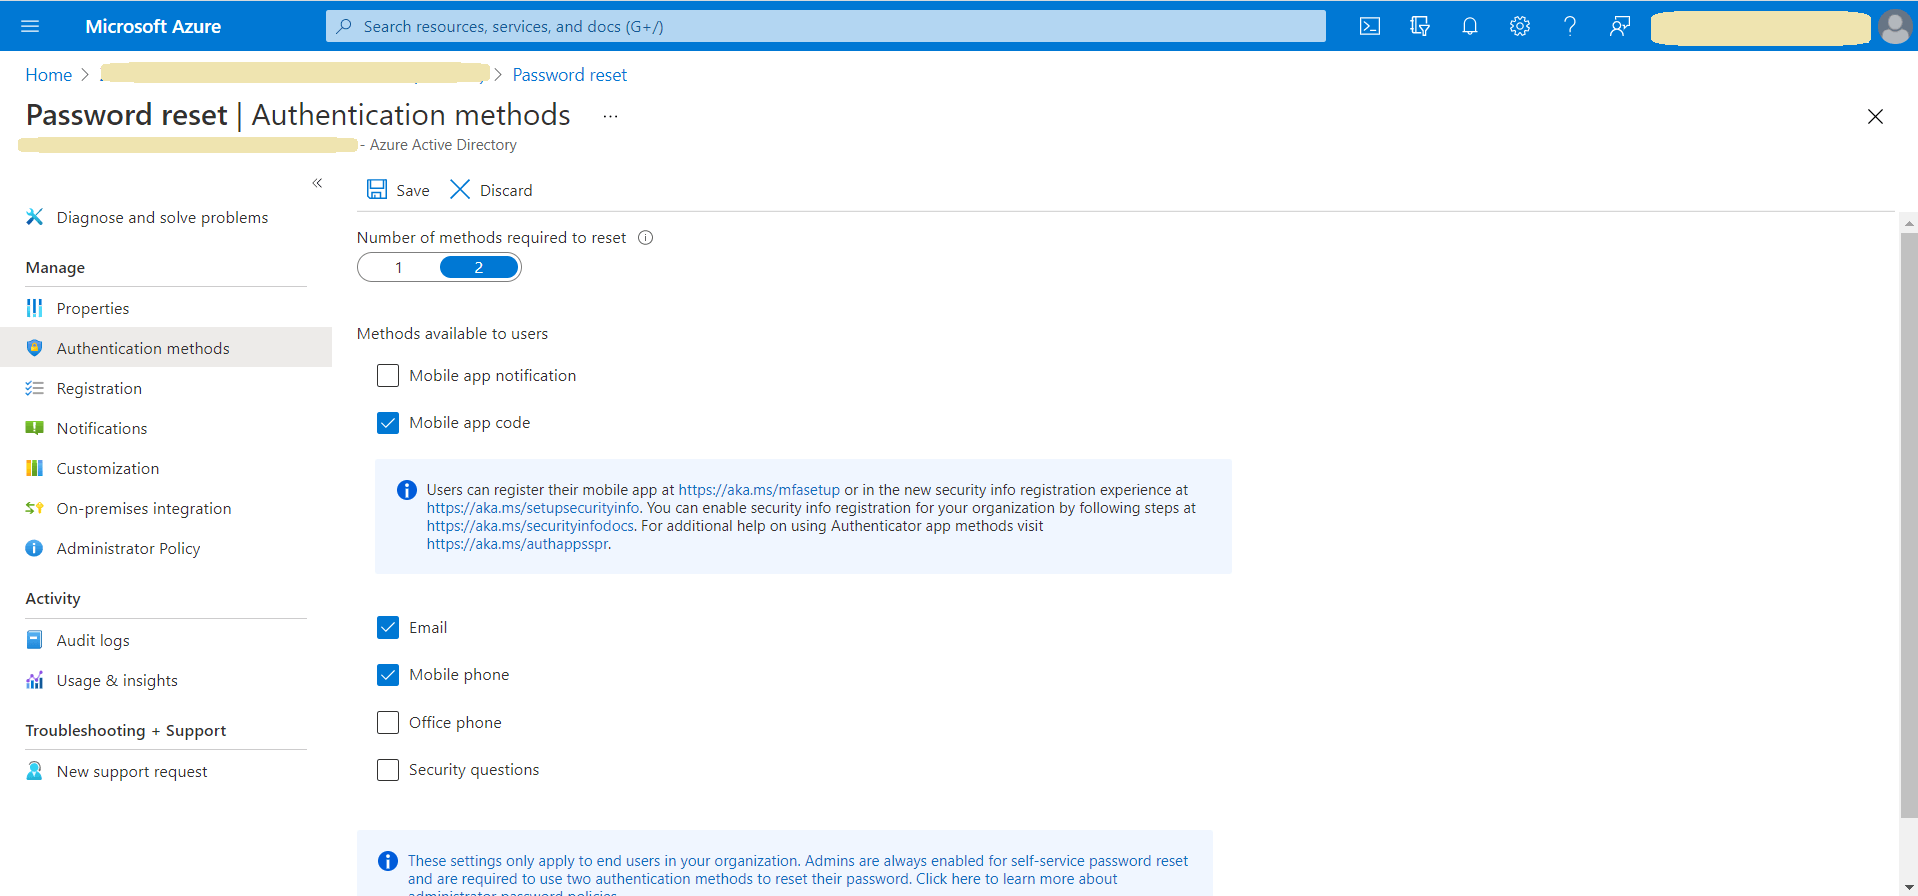The image size is (1918, 896).
Task: Click the info icon beside methods required
Action: pyautogui.click(x=646, y=238)
